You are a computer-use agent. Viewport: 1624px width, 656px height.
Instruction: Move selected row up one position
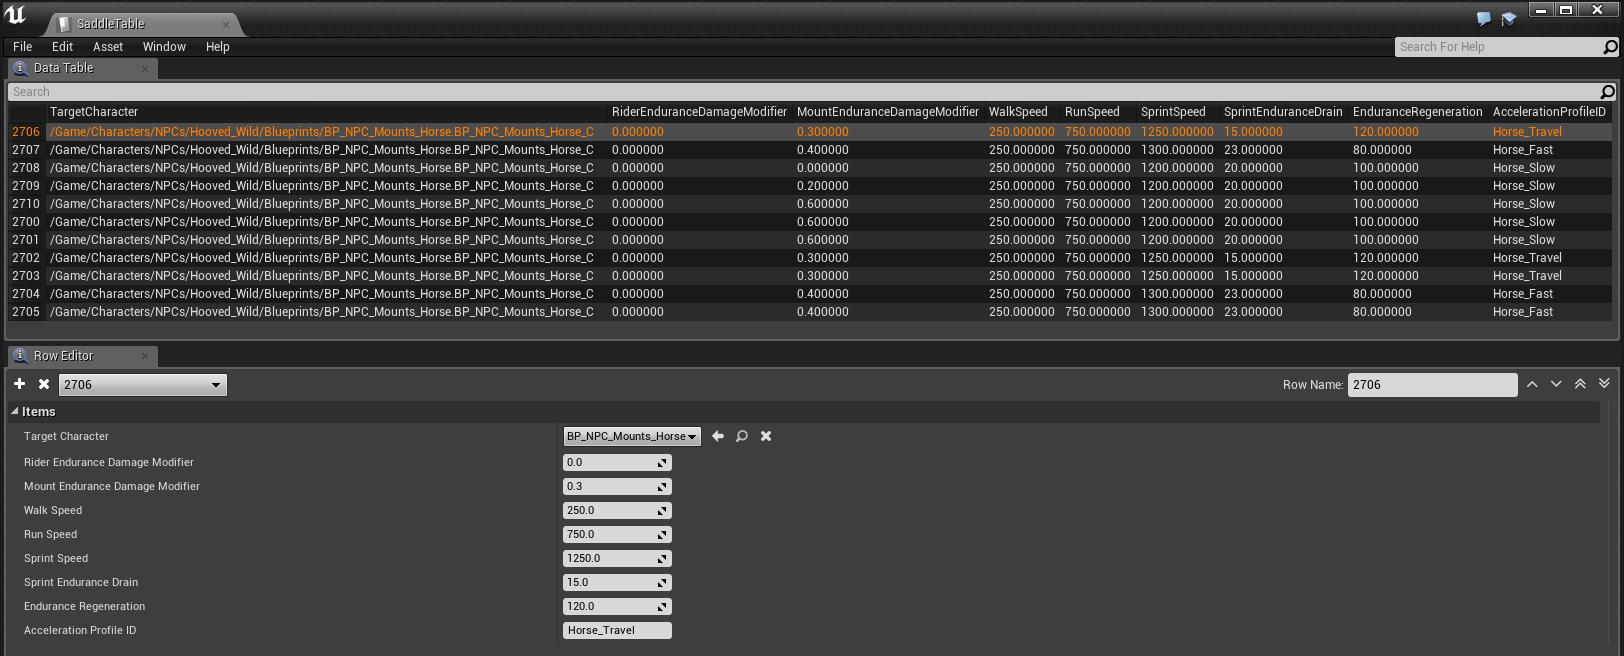[1532, 385]
